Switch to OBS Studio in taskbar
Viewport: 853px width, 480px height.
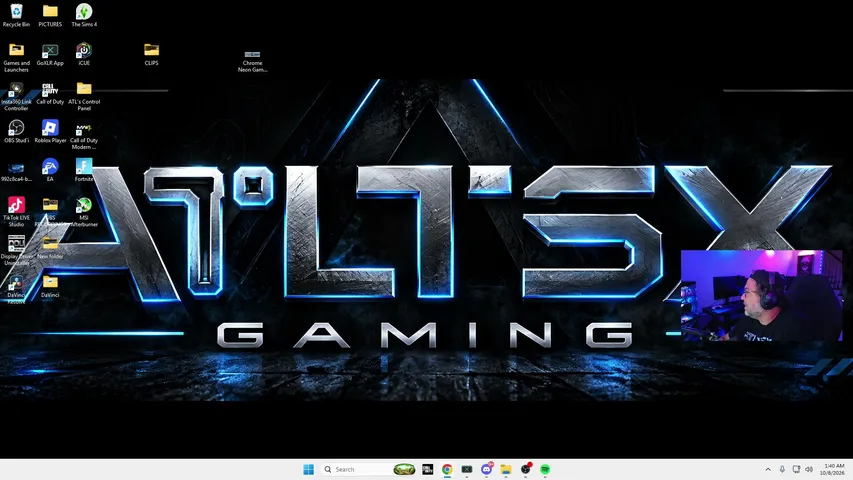(526, 469)
